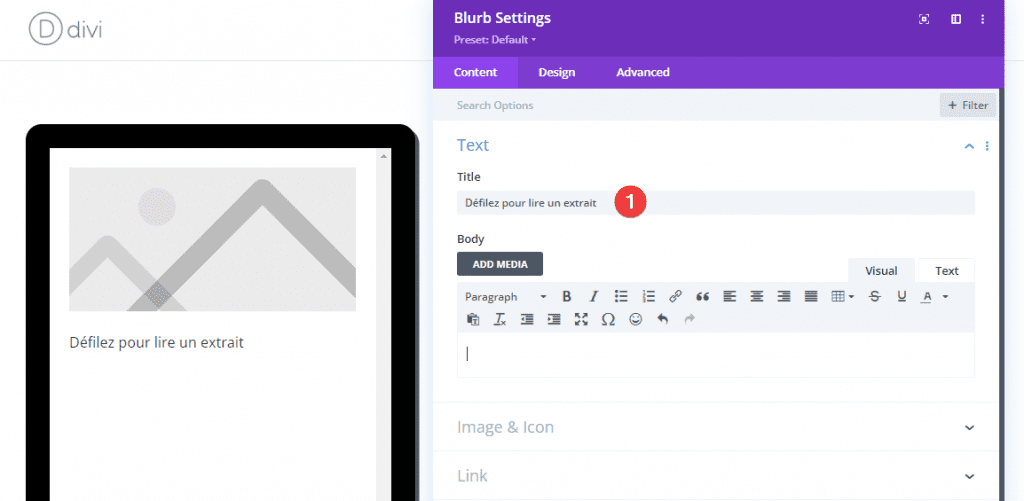Click the Add Media button
This screenshot has width=1024, height=501.
[500, 264]
